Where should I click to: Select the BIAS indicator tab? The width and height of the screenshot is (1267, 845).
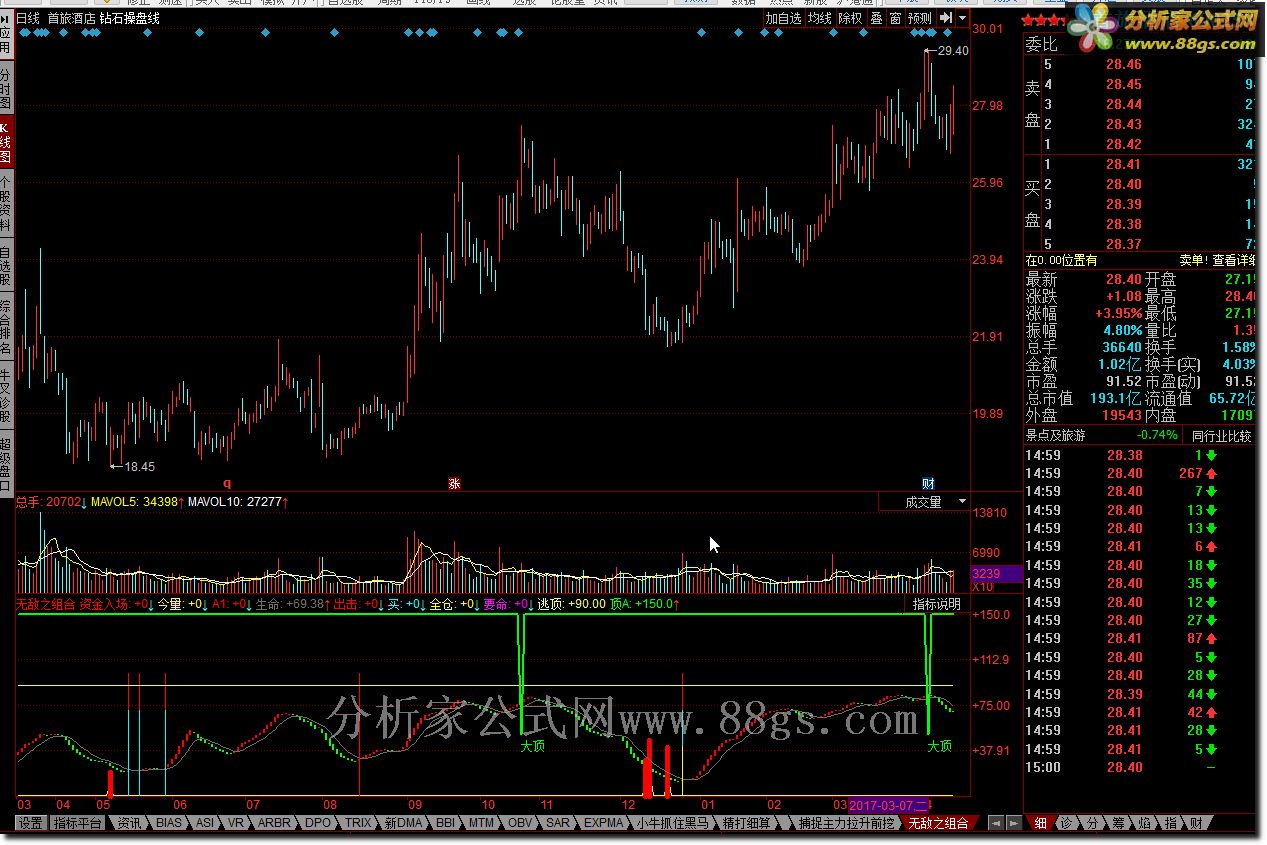(169, 823)
